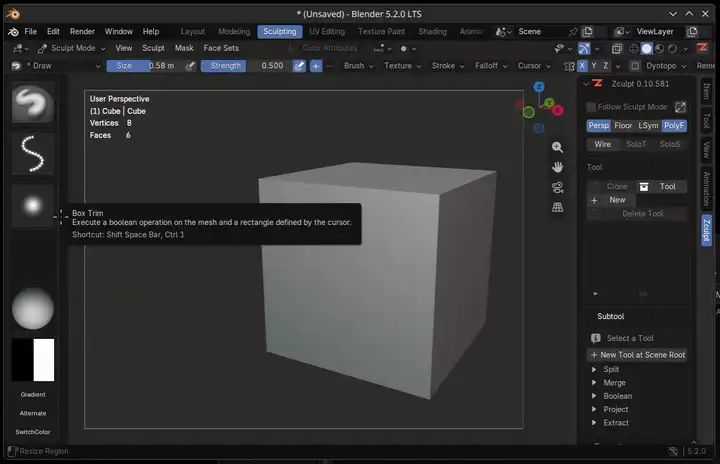This screenshot has height=464, width=720.
Task: Select the Draw brush thumbnail in toolbar
Action: pyautogui.click(x=33, y=102)
